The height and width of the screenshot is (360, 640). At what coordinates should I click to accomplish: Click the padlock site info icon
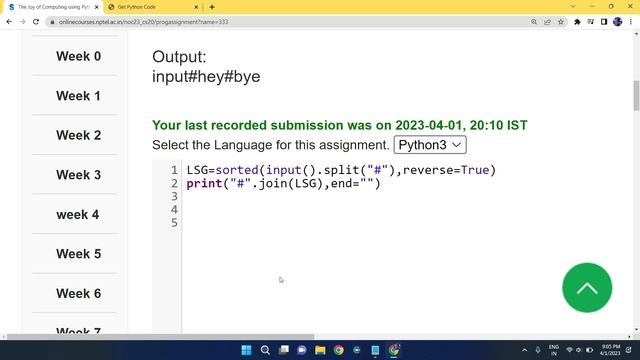52,22
